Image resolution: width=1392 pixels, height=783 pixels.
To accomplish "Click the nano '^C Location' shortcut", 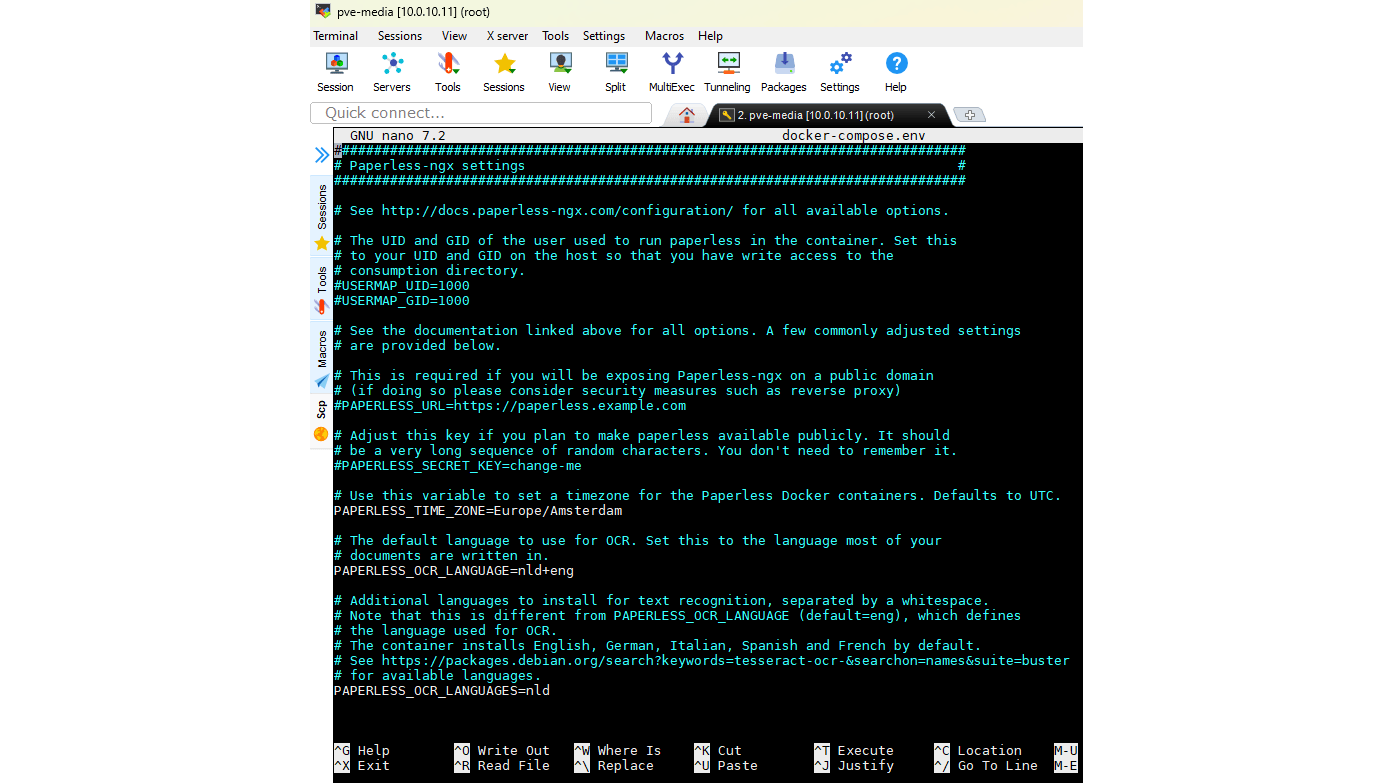I will 978,751.
